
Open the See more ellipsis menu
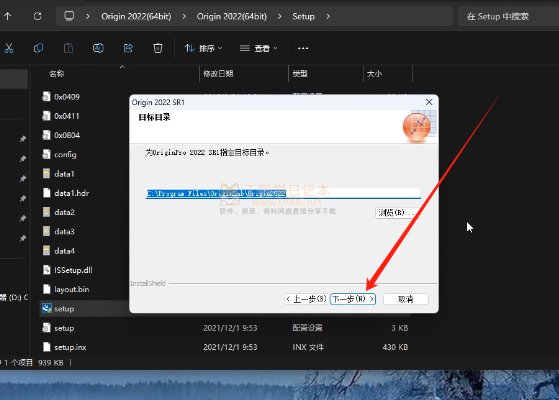(303, 48)
